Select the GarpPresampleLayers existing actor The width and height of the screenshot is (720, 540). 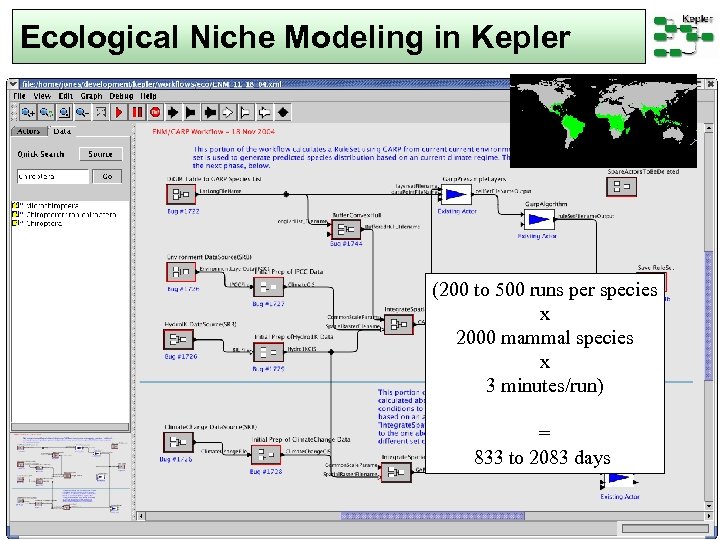click(x=456, y=195)
